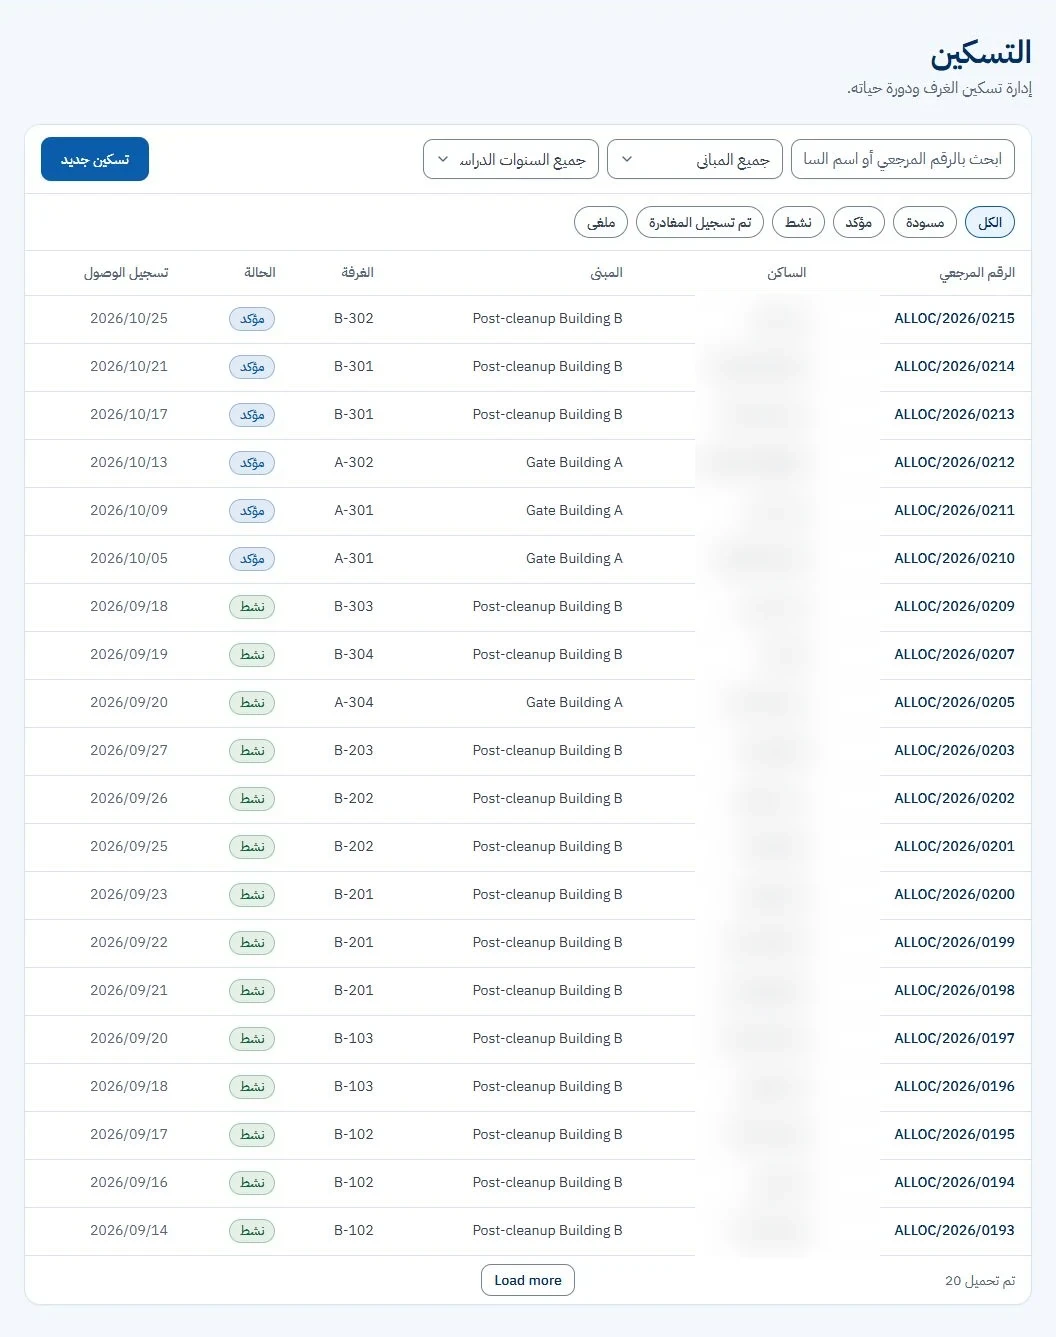Click the 'الساكن' column header
The height and width of the screenshot is (1337, 1056).
pyautogui.click(x=787, y=272)
